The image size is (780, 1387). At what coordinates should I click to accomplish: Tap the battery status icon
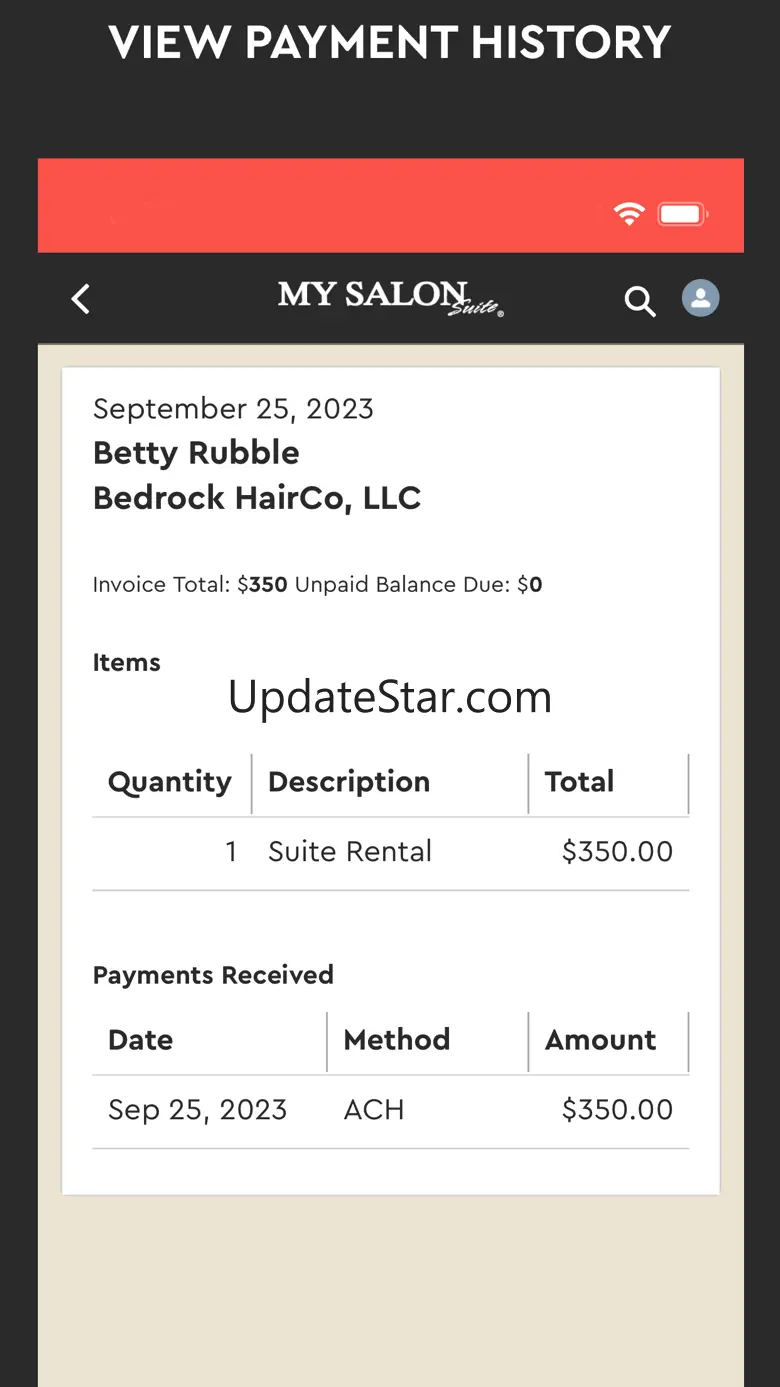tap(683, 213)
